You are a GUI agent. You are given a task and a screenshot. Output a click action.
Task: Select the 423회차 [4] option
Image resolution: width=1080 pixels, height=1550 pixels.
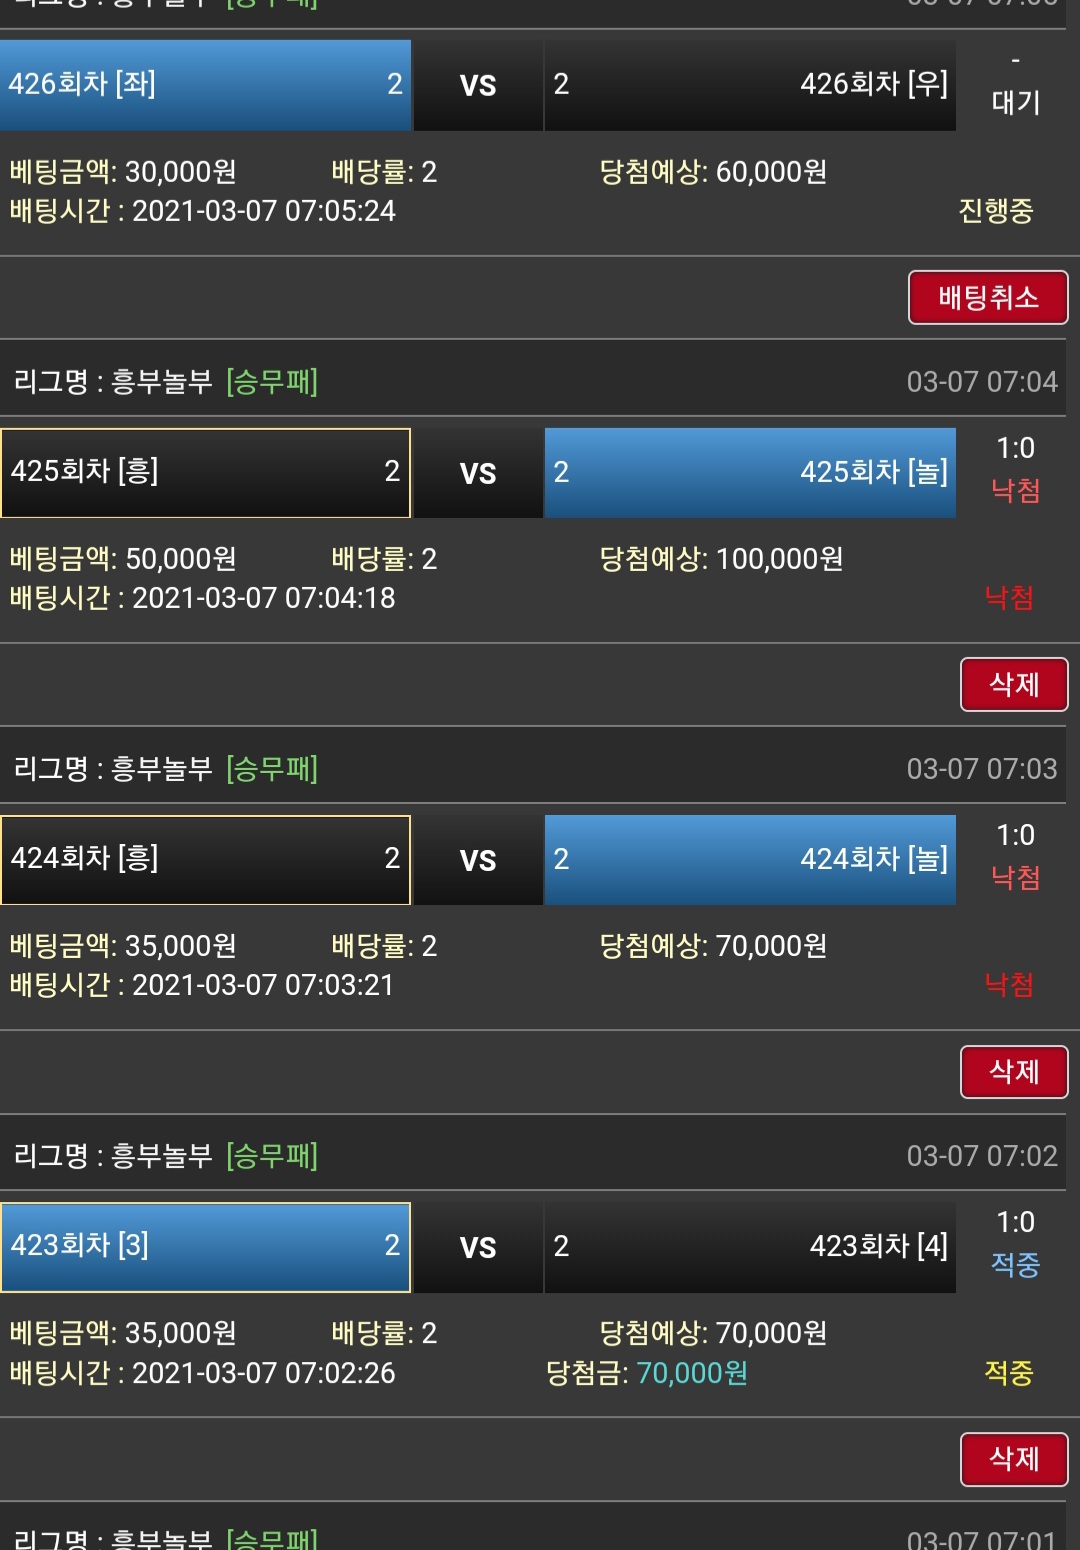pyautogui.click(x=749, y=1246)
